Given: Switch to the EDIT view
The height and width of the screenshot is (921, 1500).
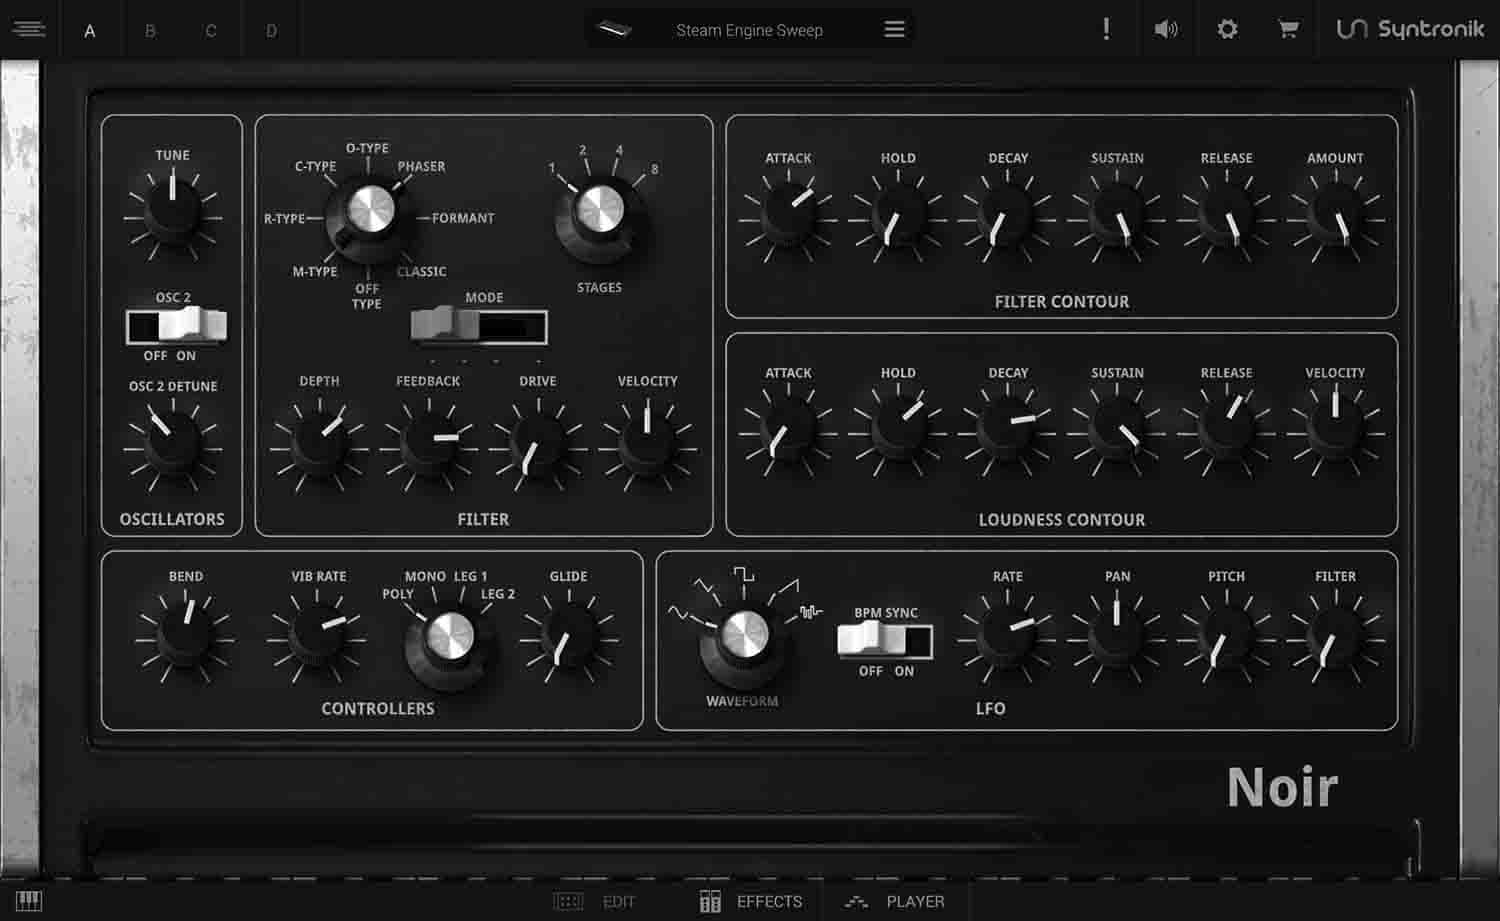Looking at the screenshot, I should coord(595,902).
